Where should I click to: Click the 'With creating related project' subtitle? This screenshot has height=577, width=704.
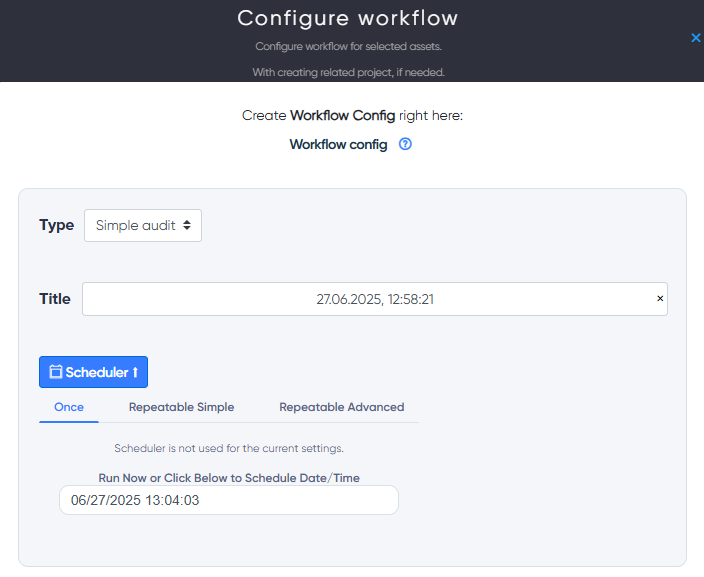[348, 72]
